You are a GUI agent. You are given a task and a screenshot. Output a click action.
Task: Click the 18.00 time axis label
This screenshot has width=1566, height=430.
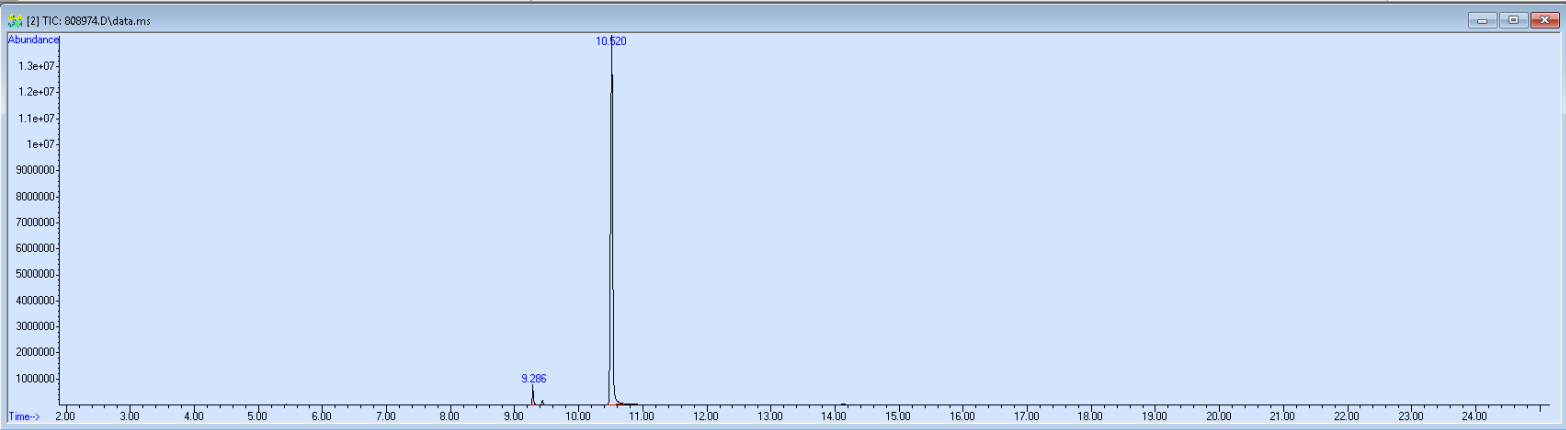click(1090, 415)
